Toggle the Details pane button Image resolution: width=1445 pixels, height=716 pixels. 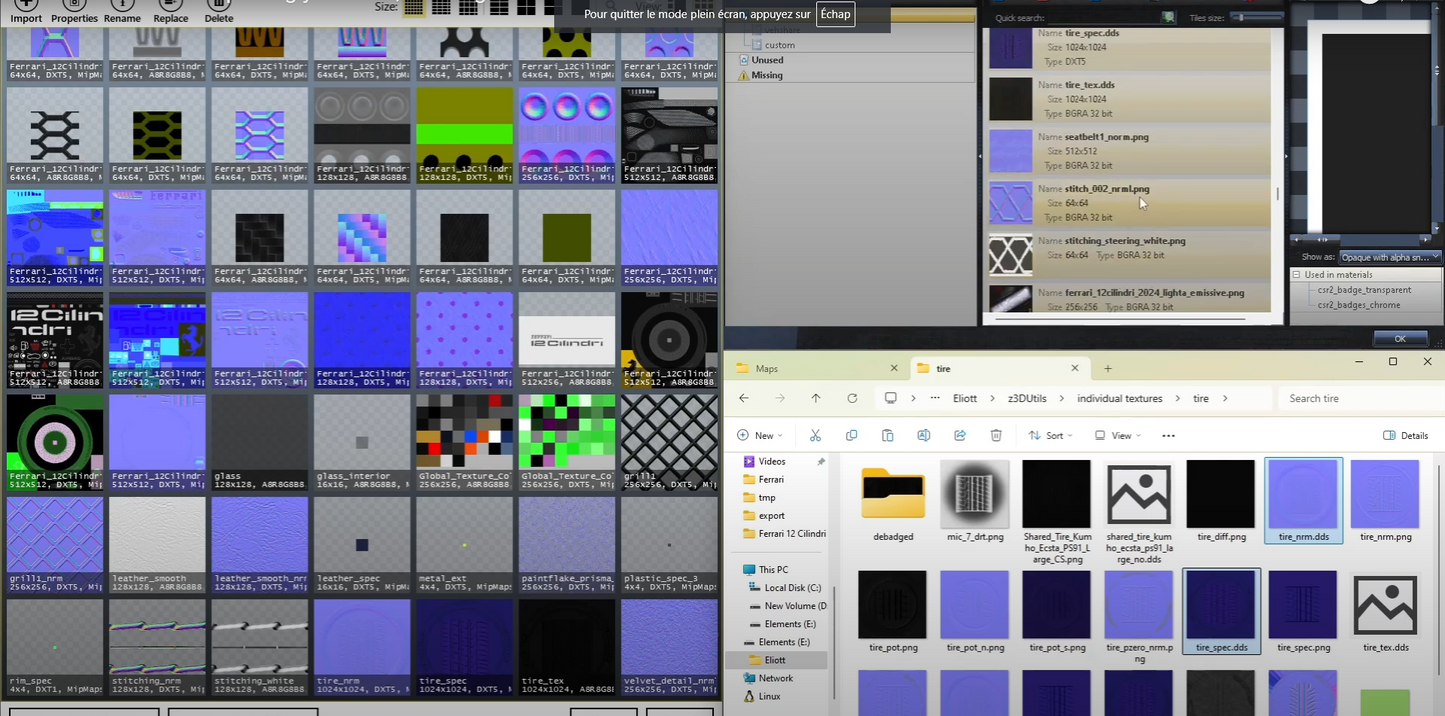tap(1405, 435)
